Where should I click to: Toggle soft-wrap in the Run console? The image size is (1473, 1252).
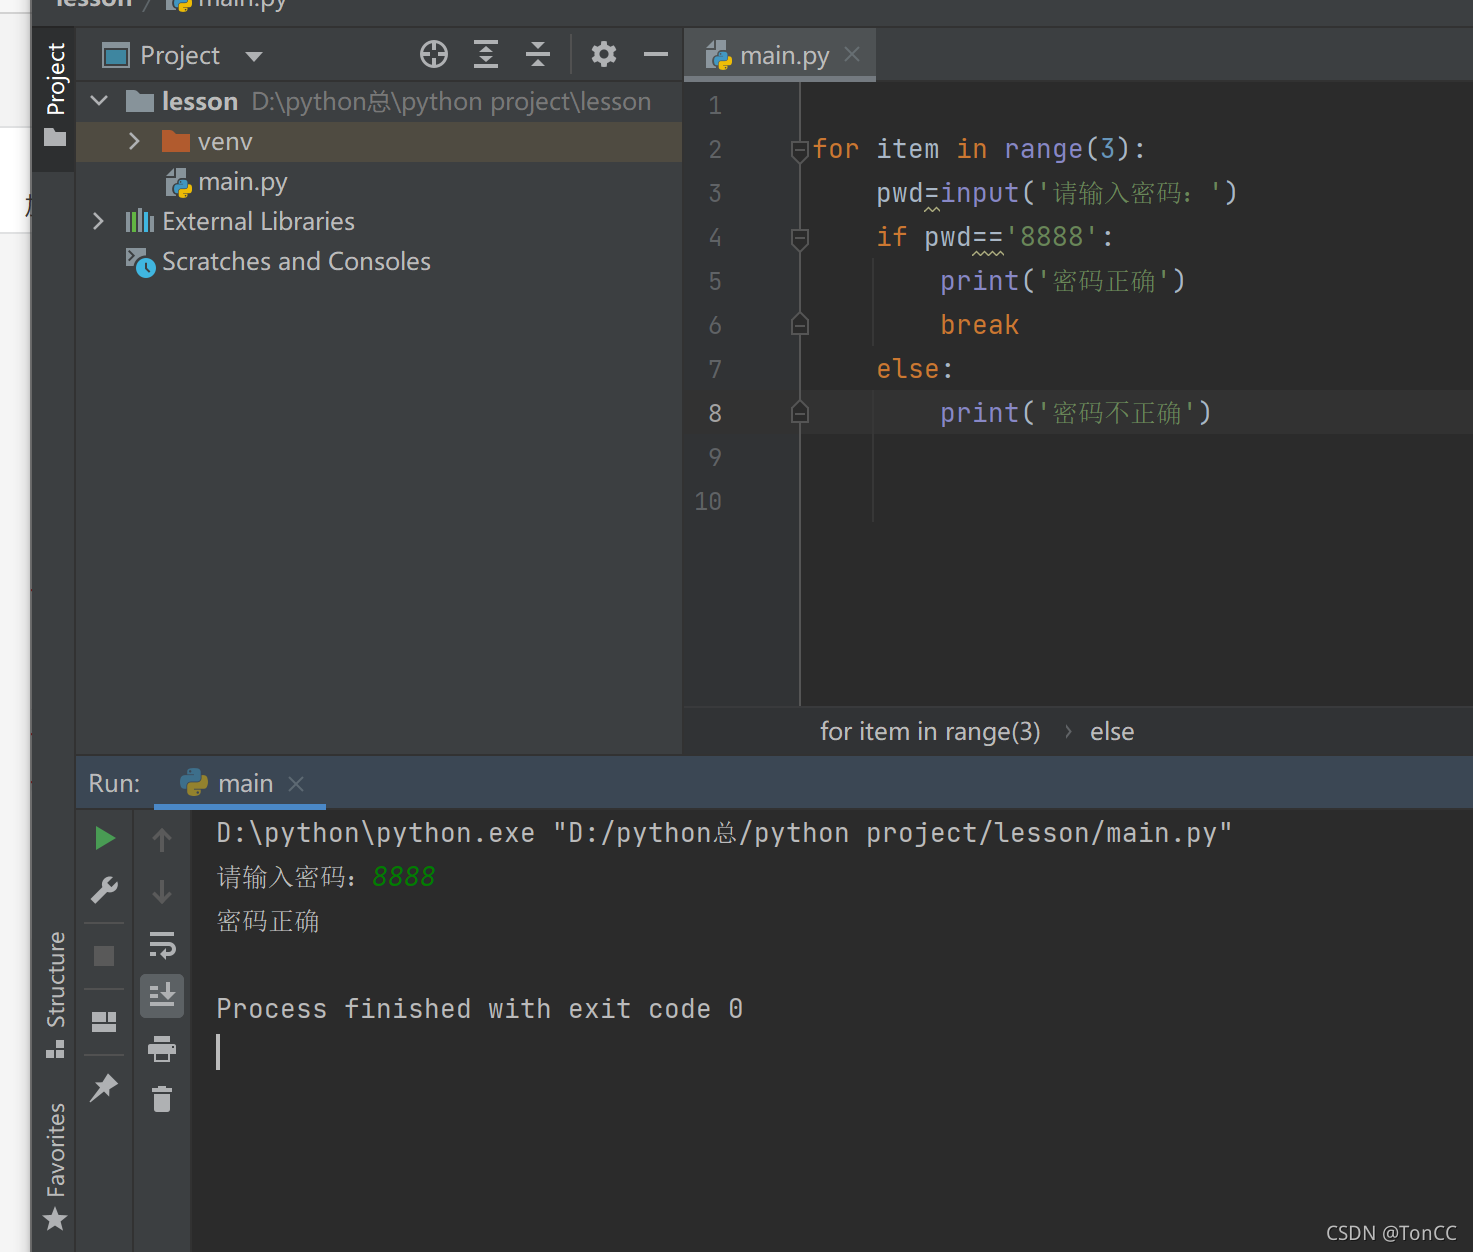coord(162,944)
